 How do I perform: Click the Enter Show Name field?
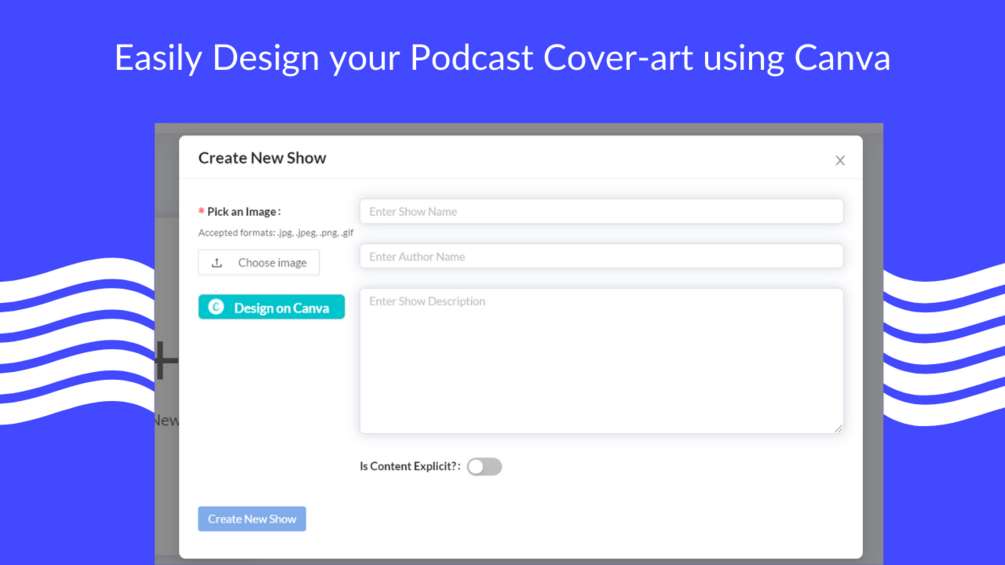[601, 211]
